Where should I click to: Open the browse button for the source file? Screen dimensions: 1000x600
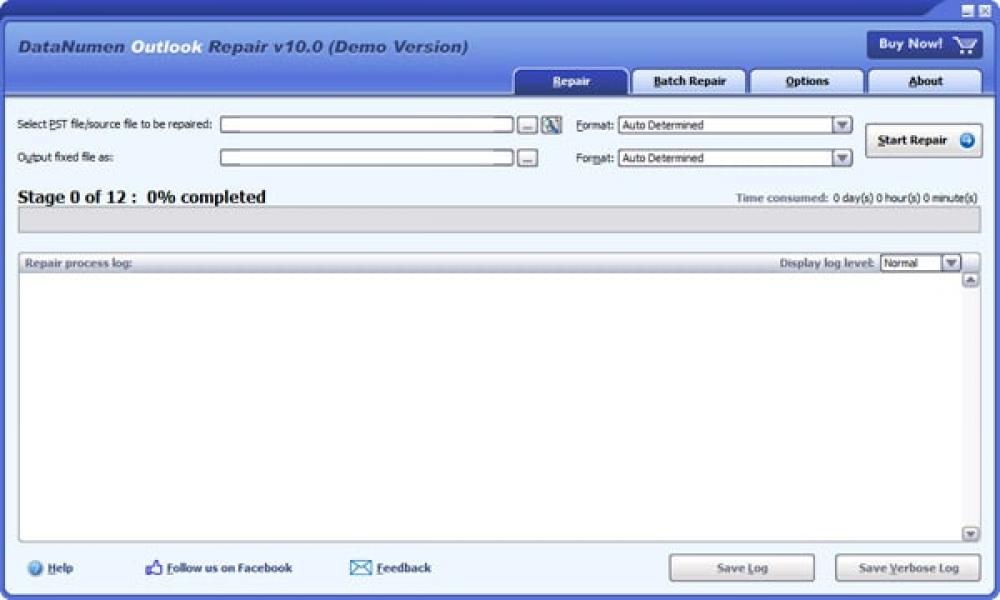click(525, 124)
